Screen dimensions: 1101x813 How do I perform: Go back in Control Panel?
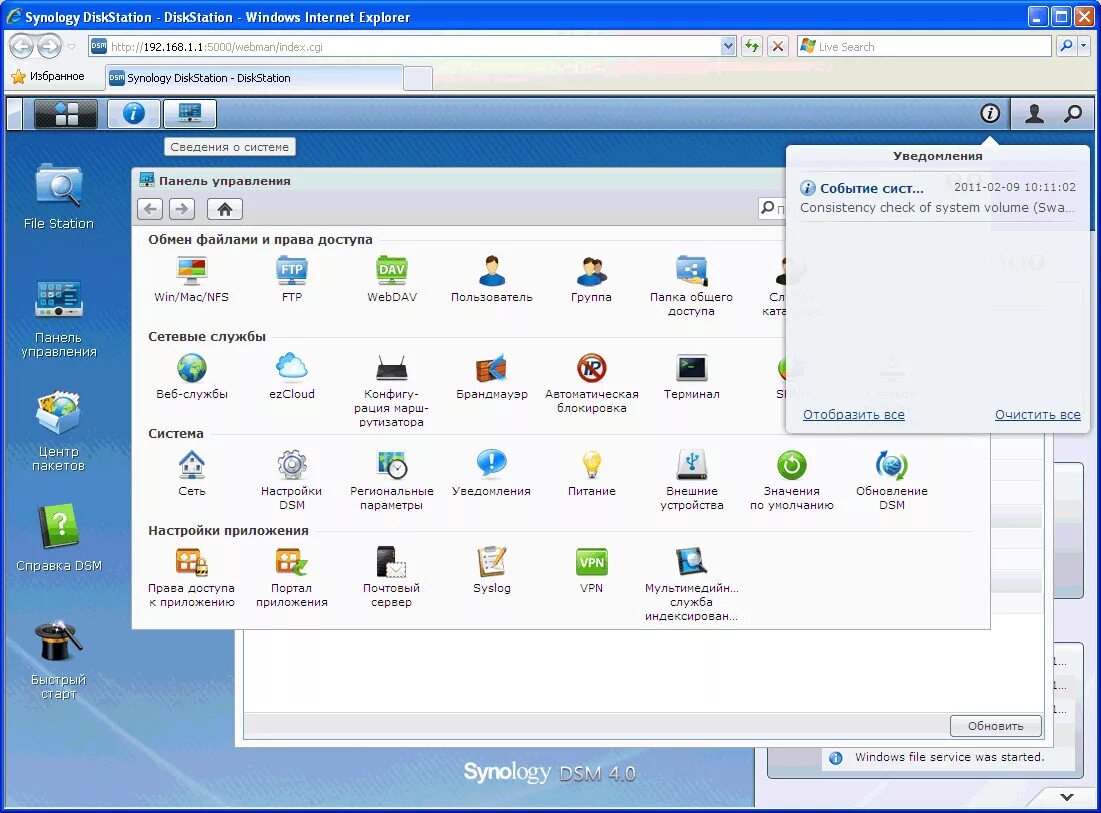(150, 209)
